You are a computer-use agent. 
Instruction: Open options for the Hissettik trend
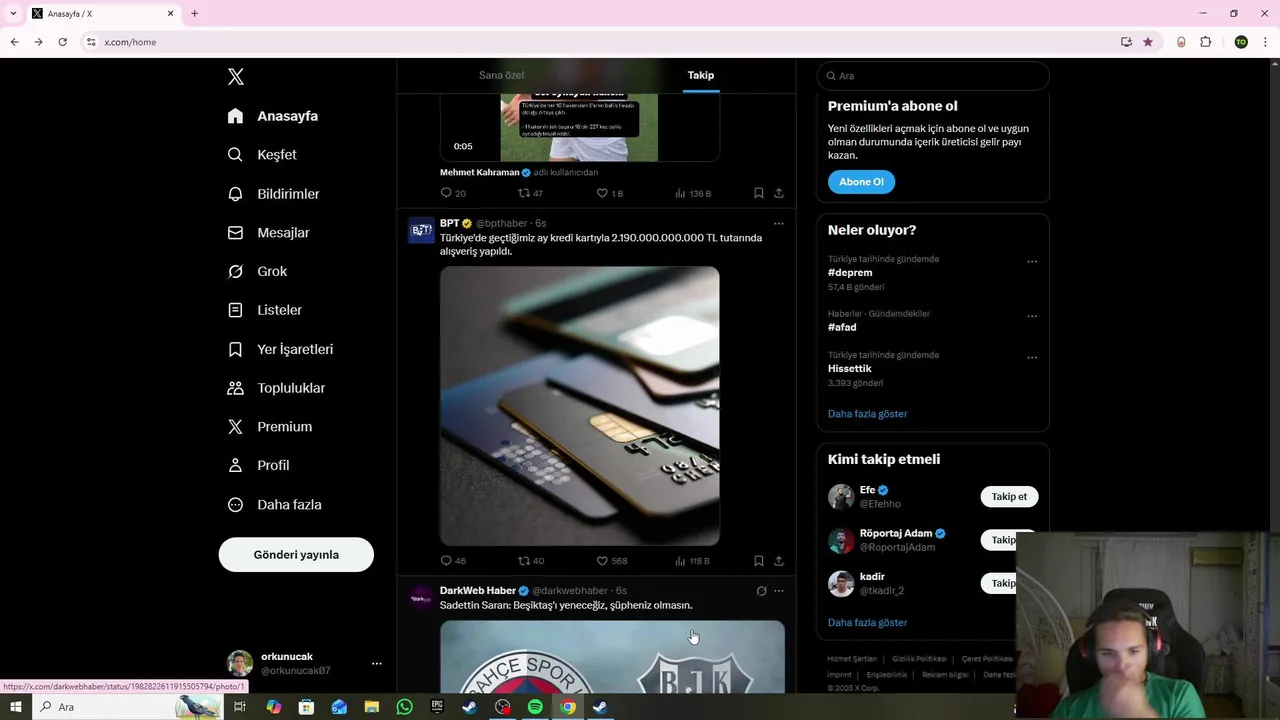[1032, 358]
